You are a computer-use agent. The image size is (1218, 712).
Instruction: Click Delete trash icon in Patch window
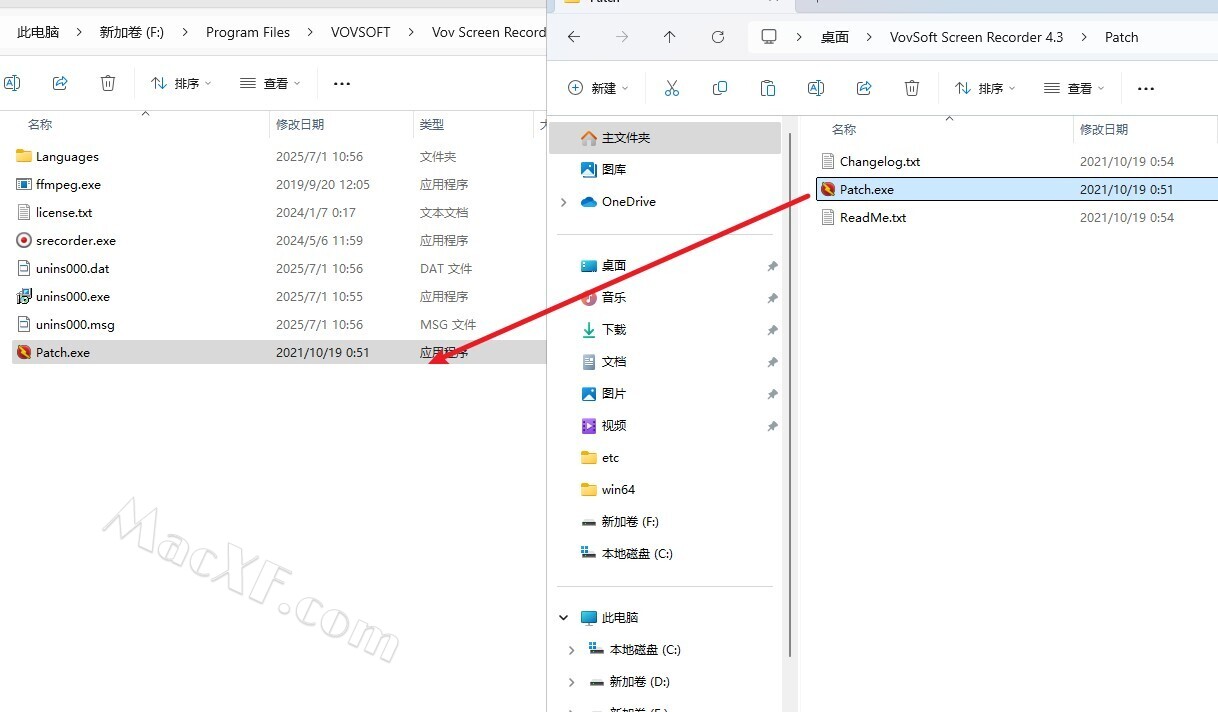pyautogui.click(x=912, y=88)
